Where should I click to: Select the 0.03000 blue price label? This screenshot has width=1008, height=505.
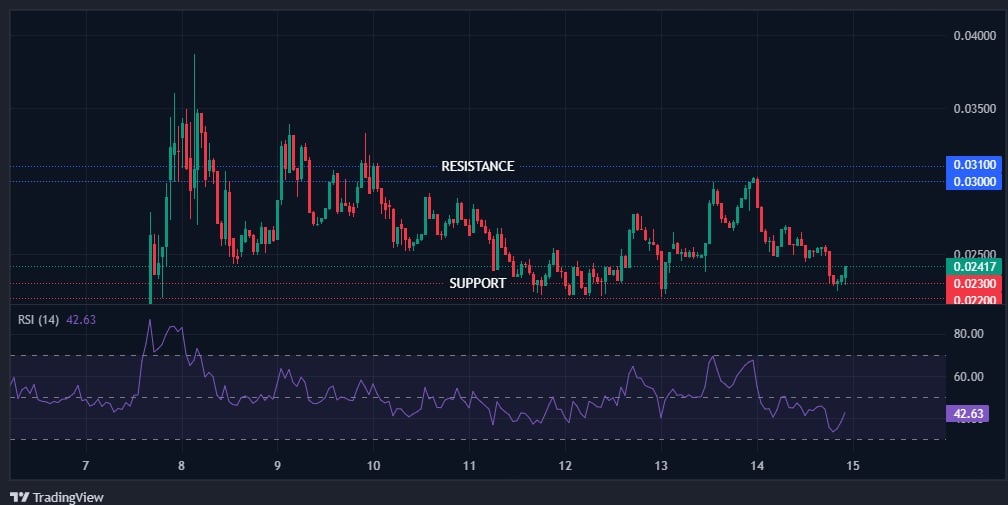973,181
